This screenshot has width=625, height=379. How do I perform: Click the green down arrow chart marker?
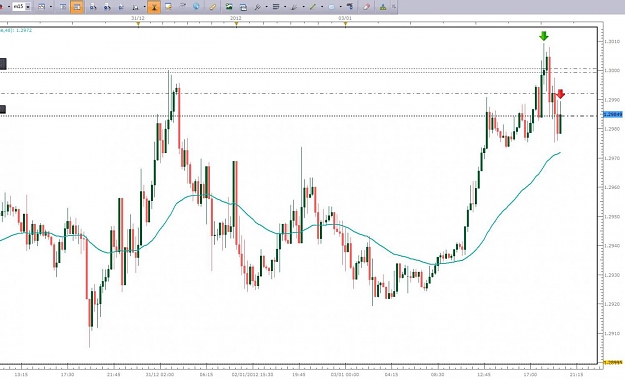[544, 36]
